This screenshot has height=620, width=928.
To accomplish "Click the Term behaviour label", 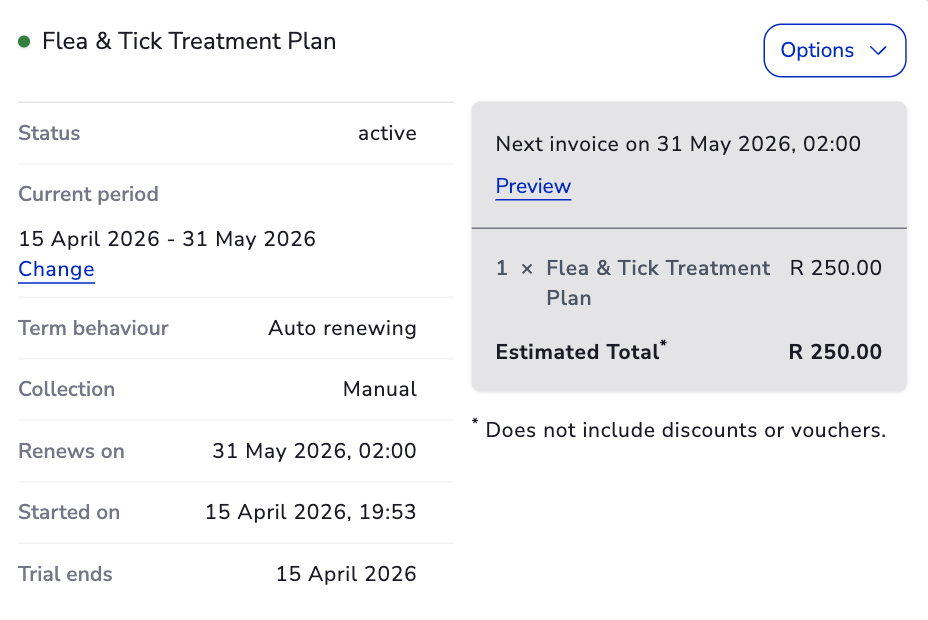I will pos(93,328).
